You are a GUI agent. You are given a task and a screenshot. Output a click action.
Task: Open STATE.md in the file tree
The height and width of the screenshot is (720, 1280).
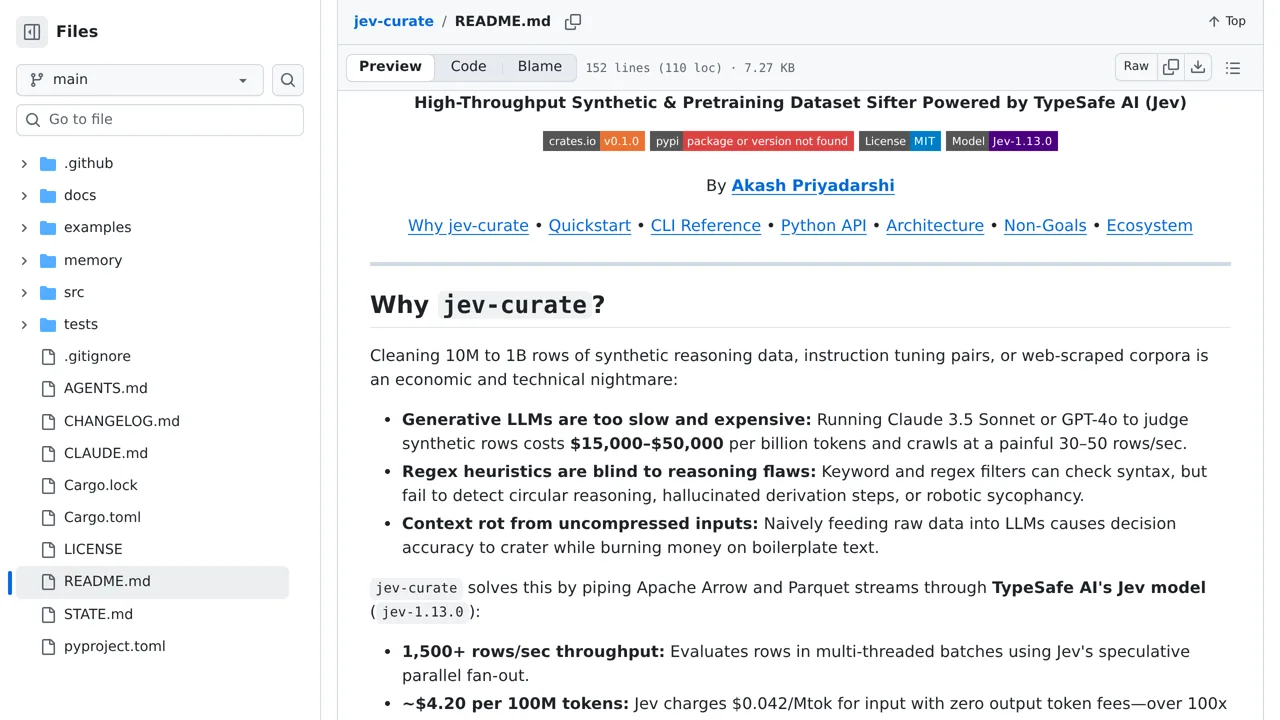(x=98, y=615)
